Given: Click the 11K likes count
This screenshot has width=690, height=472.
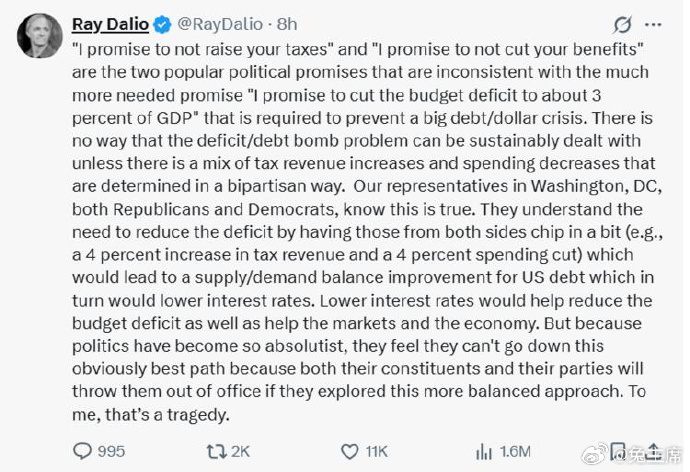Looking at the screenshot, I should 376,451.
